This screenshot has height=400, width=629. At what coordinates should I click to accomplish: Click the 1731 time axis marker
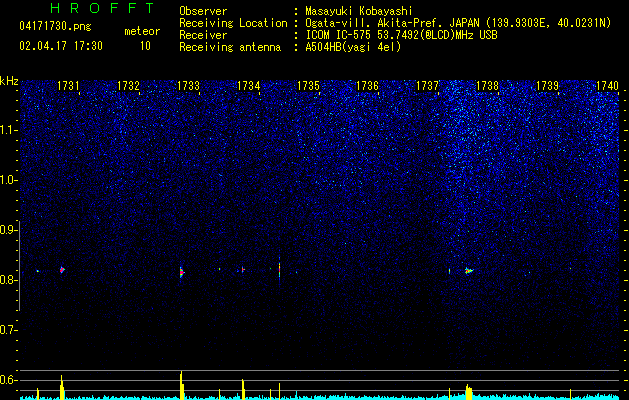(68, 85)
